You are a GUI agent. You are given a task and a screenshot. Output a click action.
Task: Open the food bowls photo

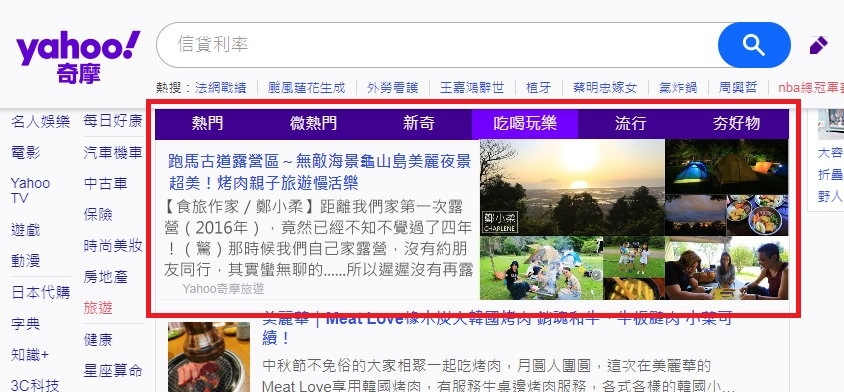point(757,215)
